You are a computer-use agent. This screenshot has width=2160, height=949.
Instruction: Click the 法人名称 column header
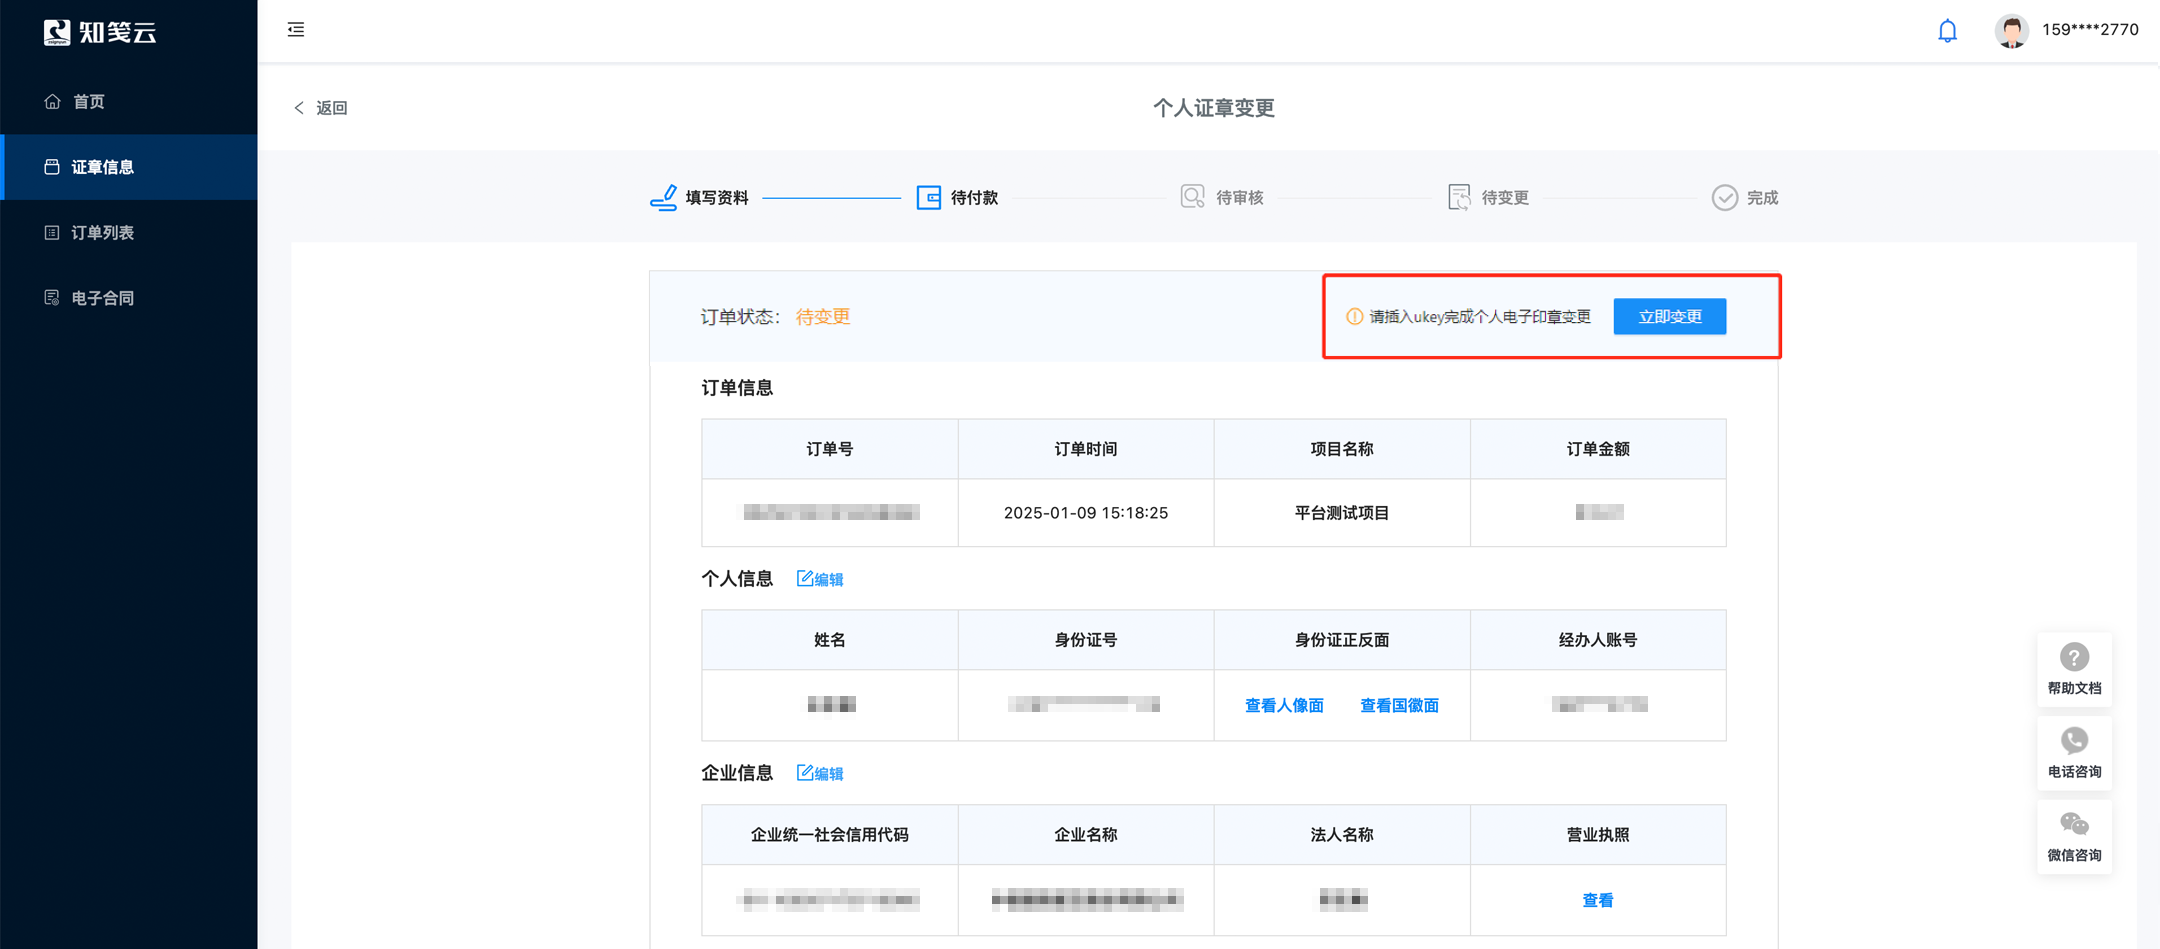click(1342, 835)
